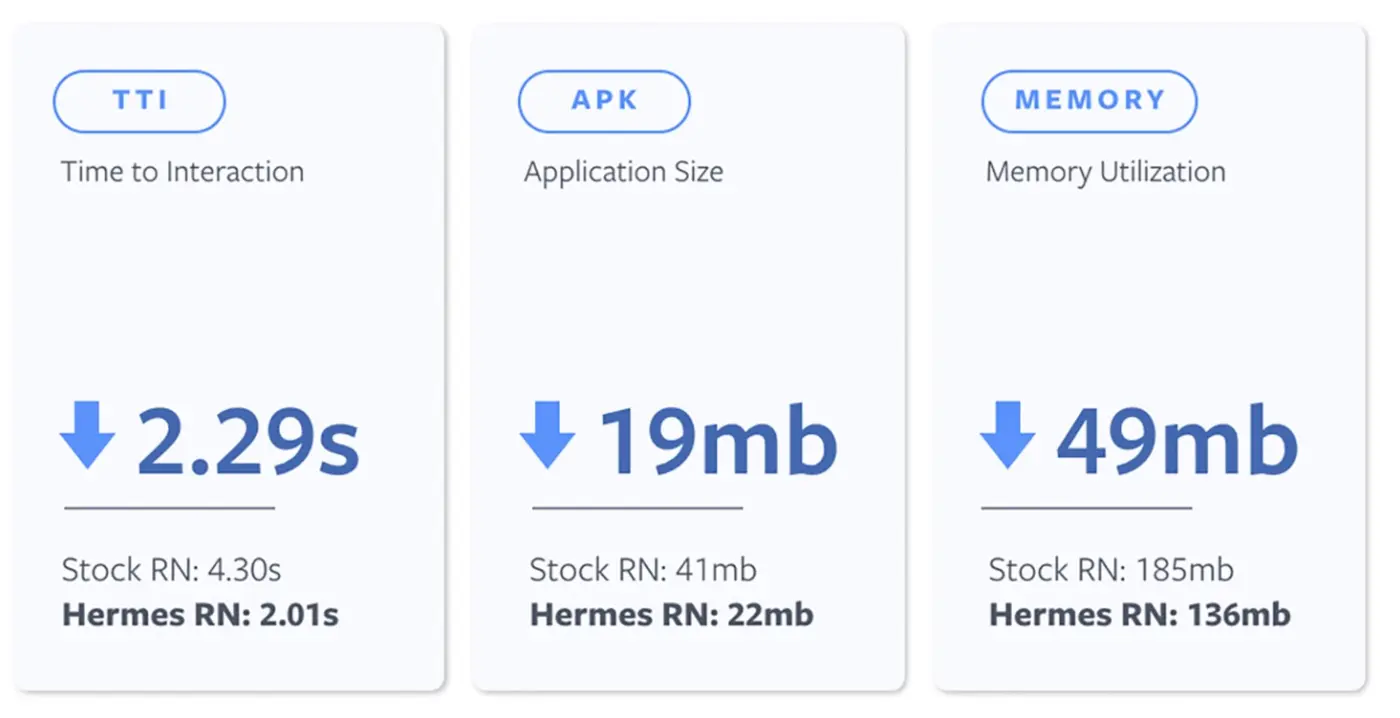Click the Stock RN: 41mb text
Image resolution: width=1400 pixels, height=718 pixels.
(x=642, y=570)
